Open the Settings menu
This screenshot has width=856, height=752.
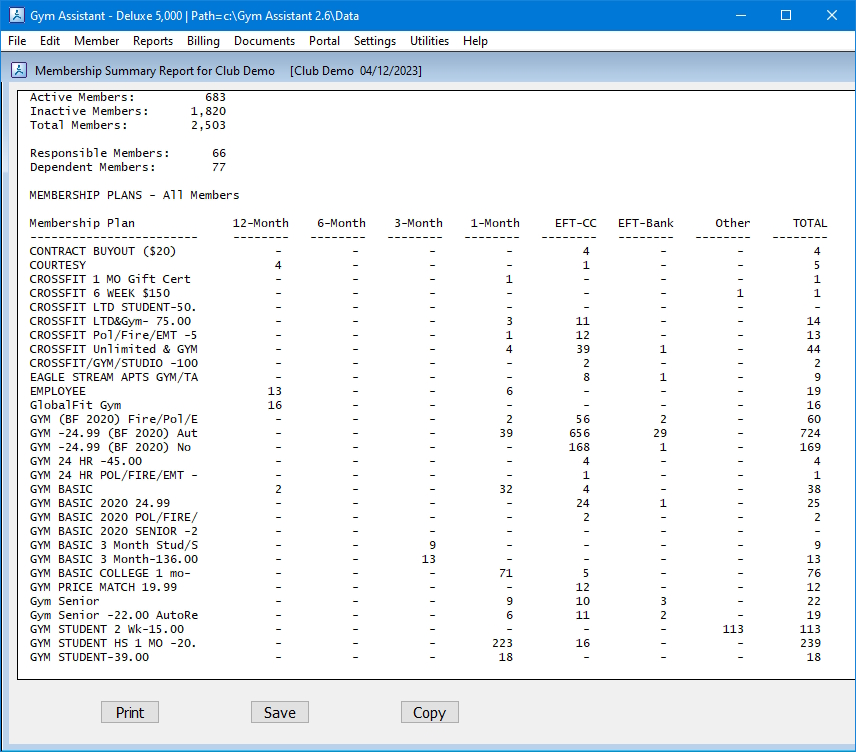[375, 41]
